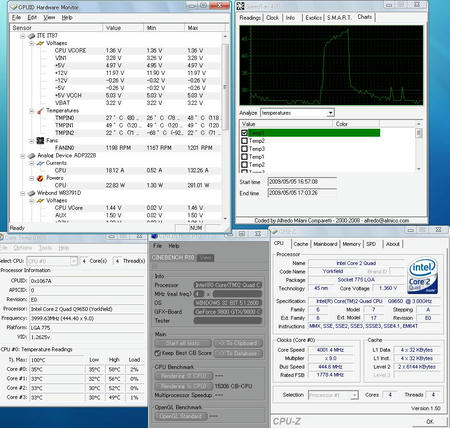This screenshot has height=428, width=450.
Task: Click the SpeedFan title bar icon
Action: point(241,6)
